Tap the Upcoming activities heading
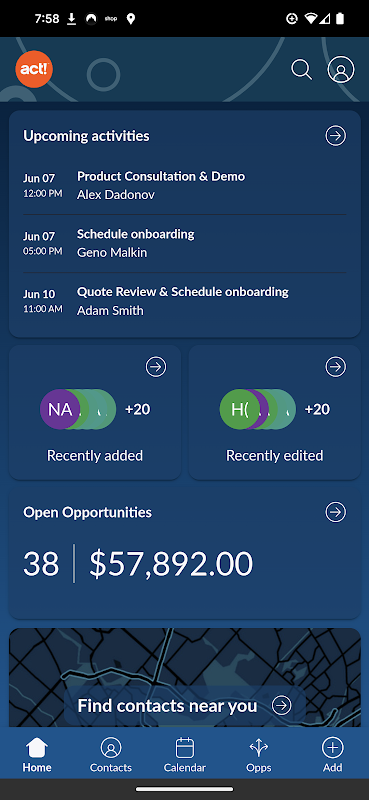369x800 pixels. click(86, 136)
